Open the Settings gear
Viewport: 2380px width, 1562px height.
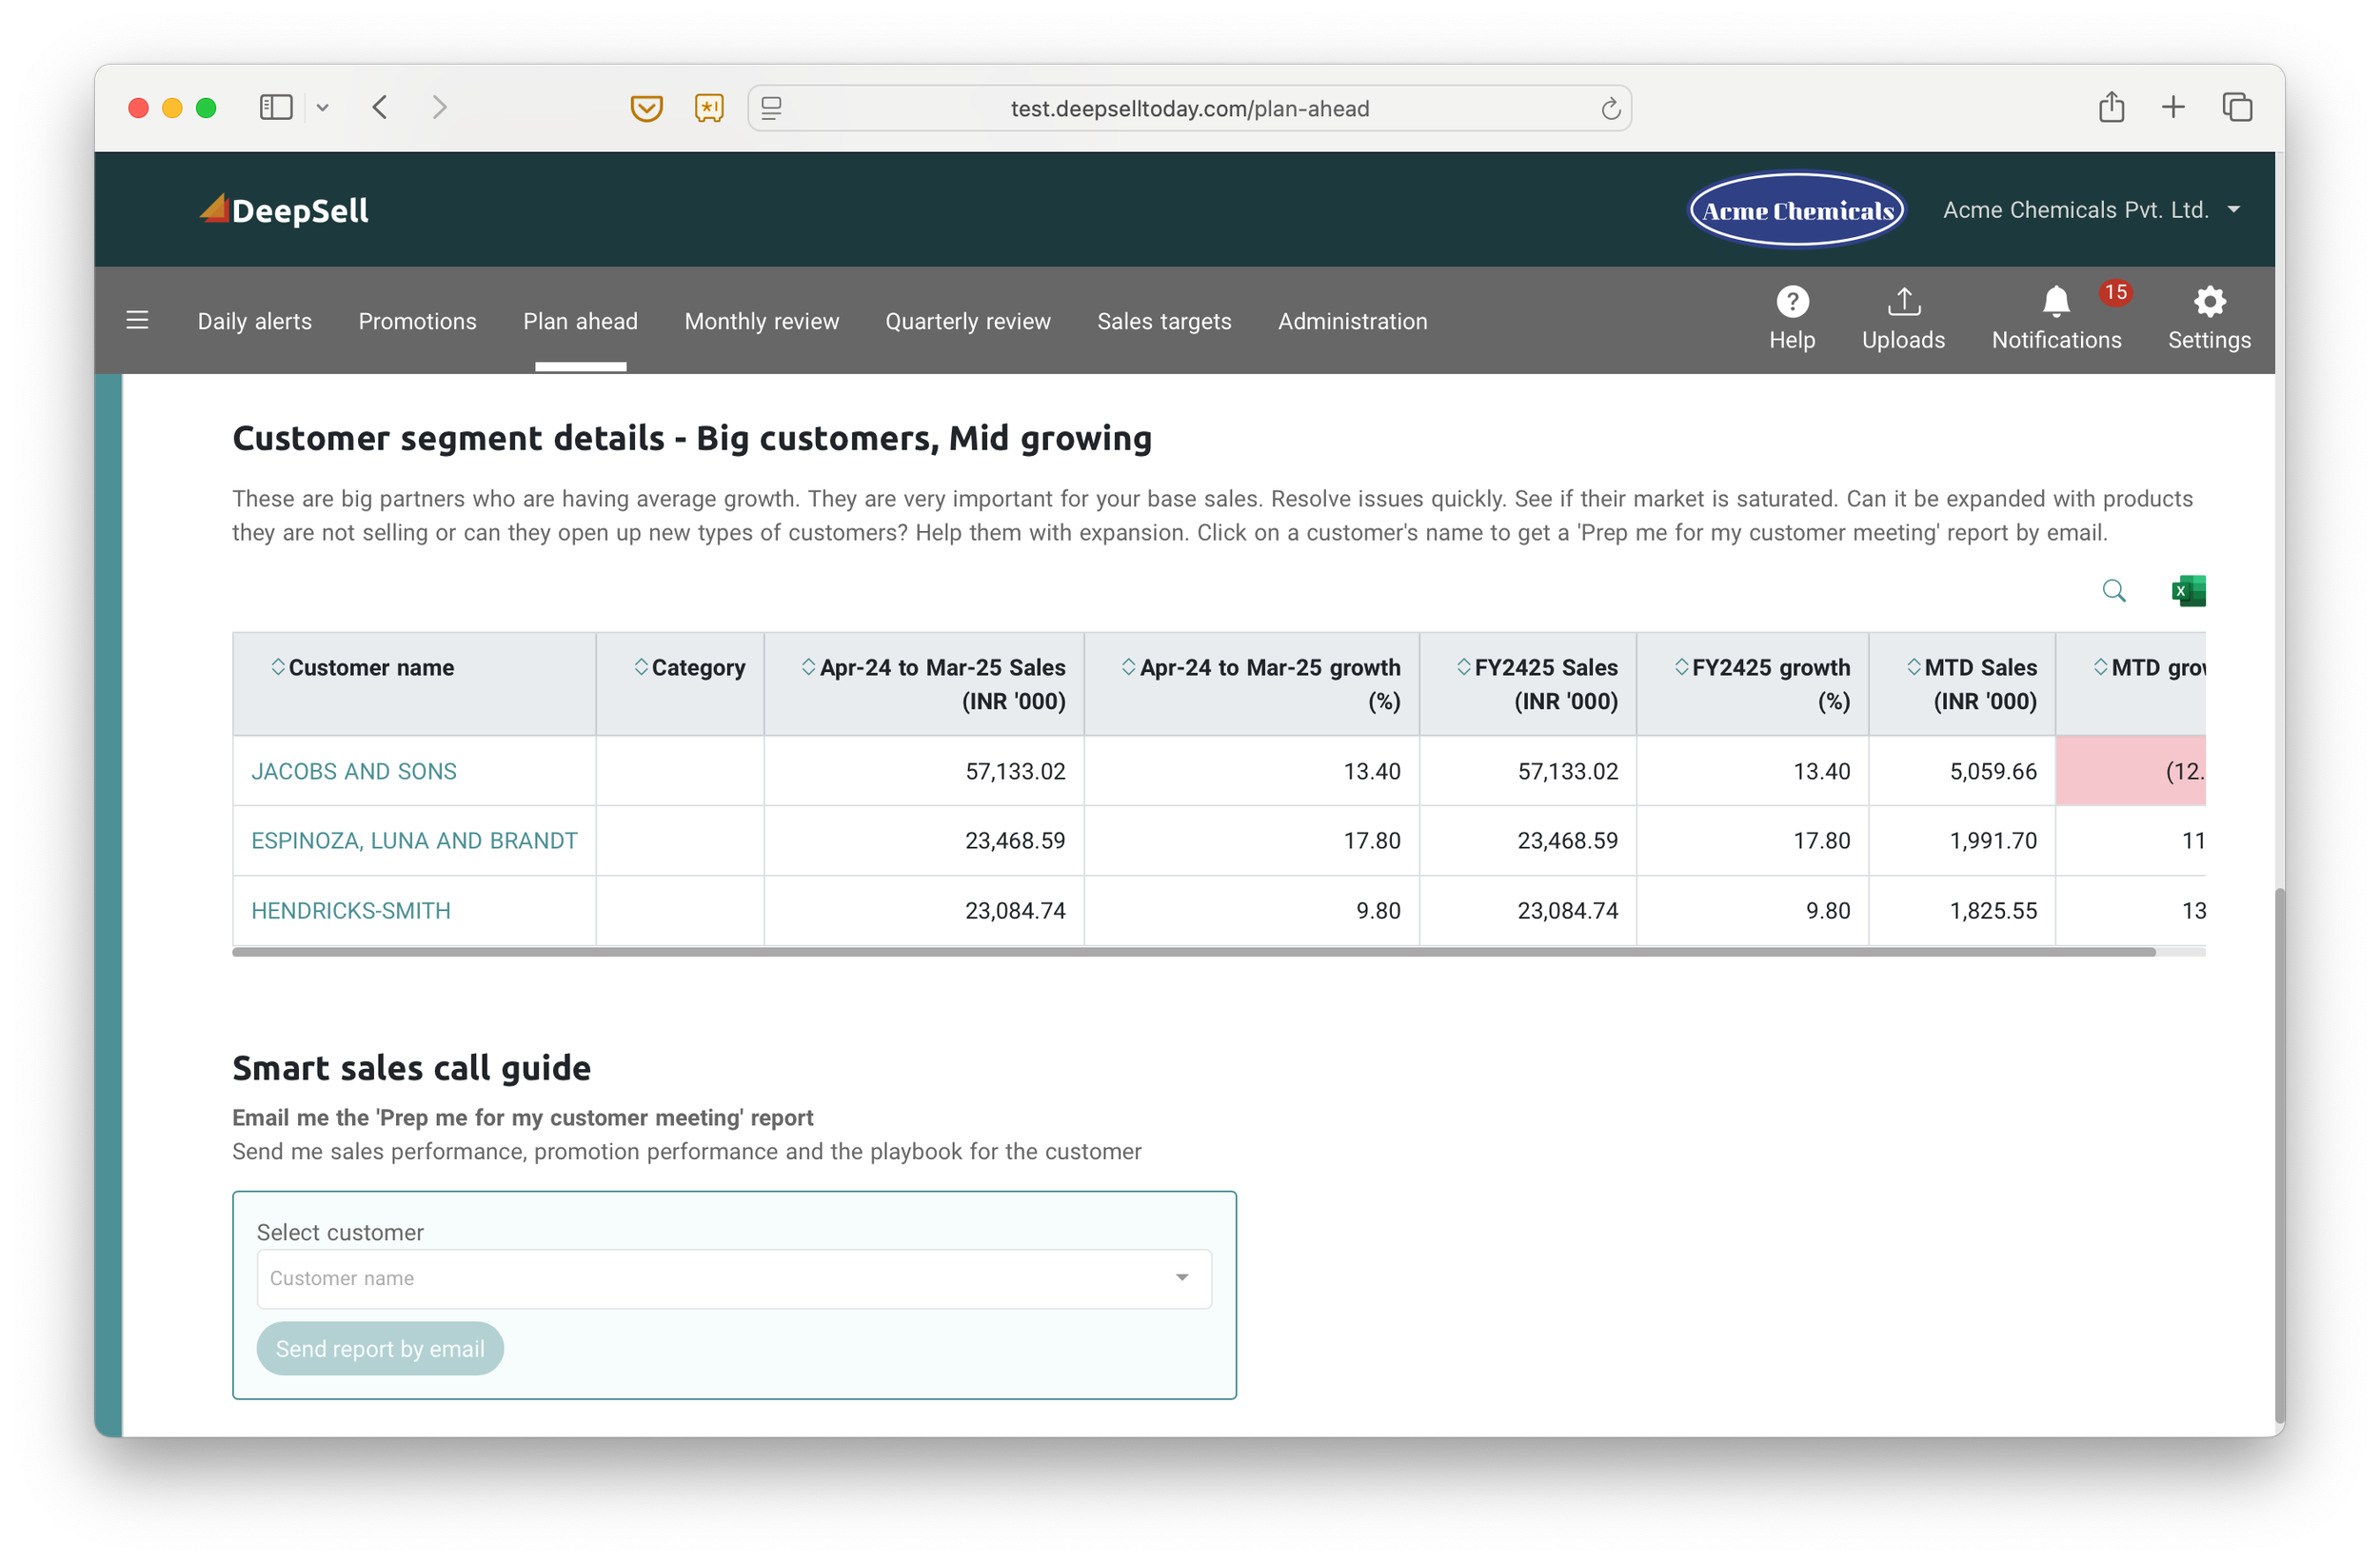(2208, 302)
